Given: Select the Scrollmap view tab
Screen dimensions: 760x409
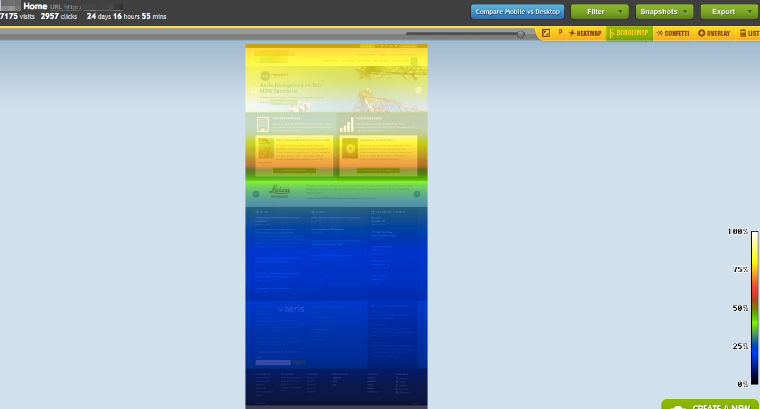Looking at the screenshot, I should click(x=629, y=33).
